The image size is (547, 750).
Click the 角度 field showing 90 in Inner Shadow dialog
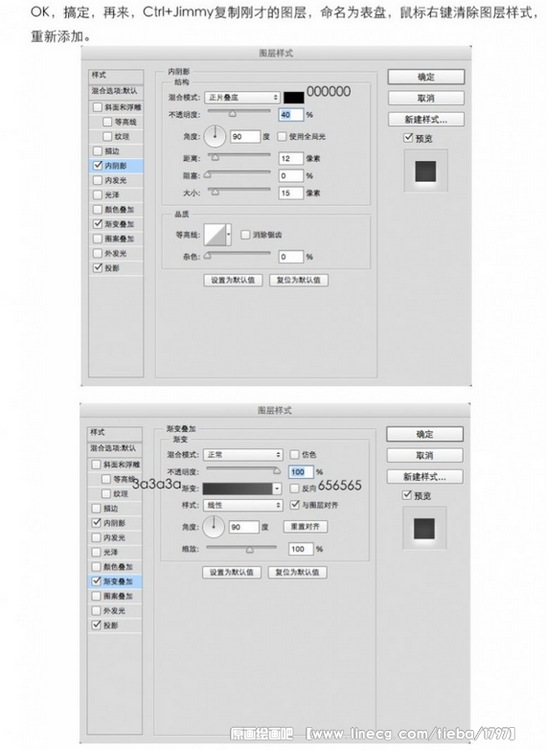coord(245,136)
